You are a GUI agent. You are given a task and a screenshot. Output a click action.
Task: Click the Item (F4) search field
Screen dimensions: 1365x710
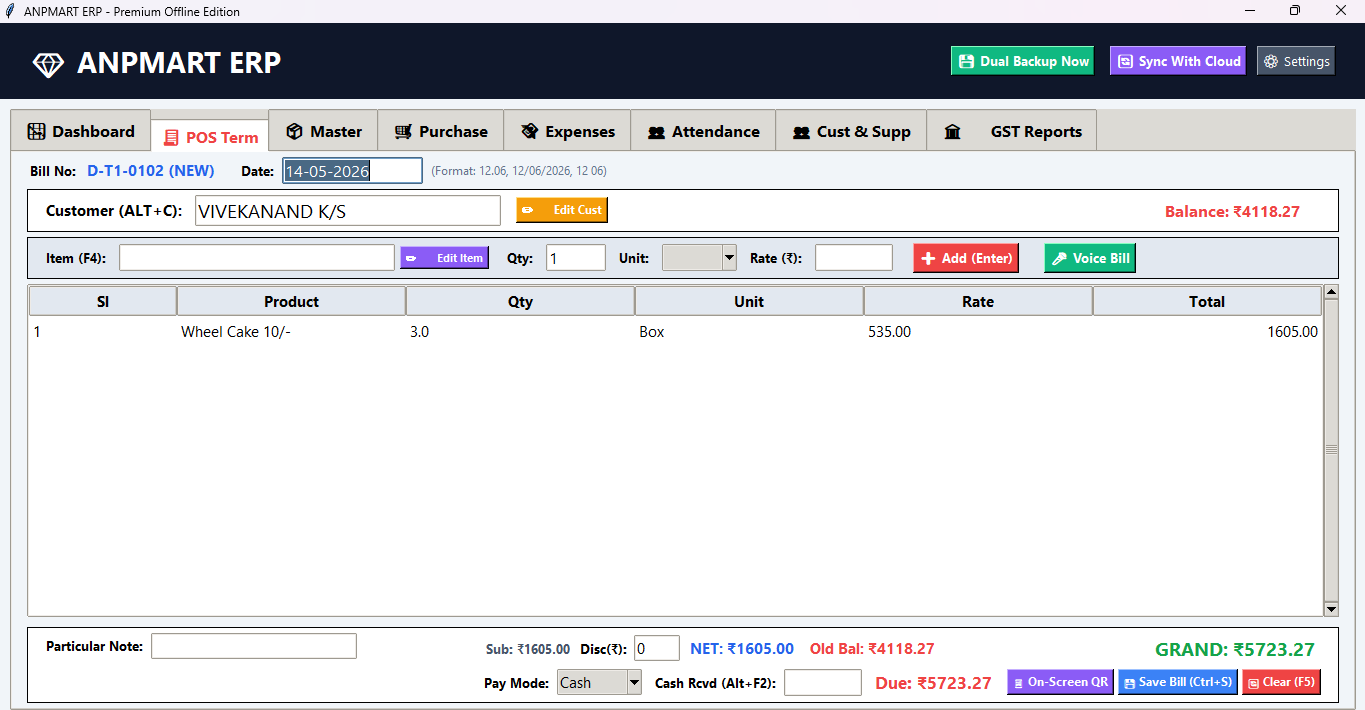click(x=257, y=258)
